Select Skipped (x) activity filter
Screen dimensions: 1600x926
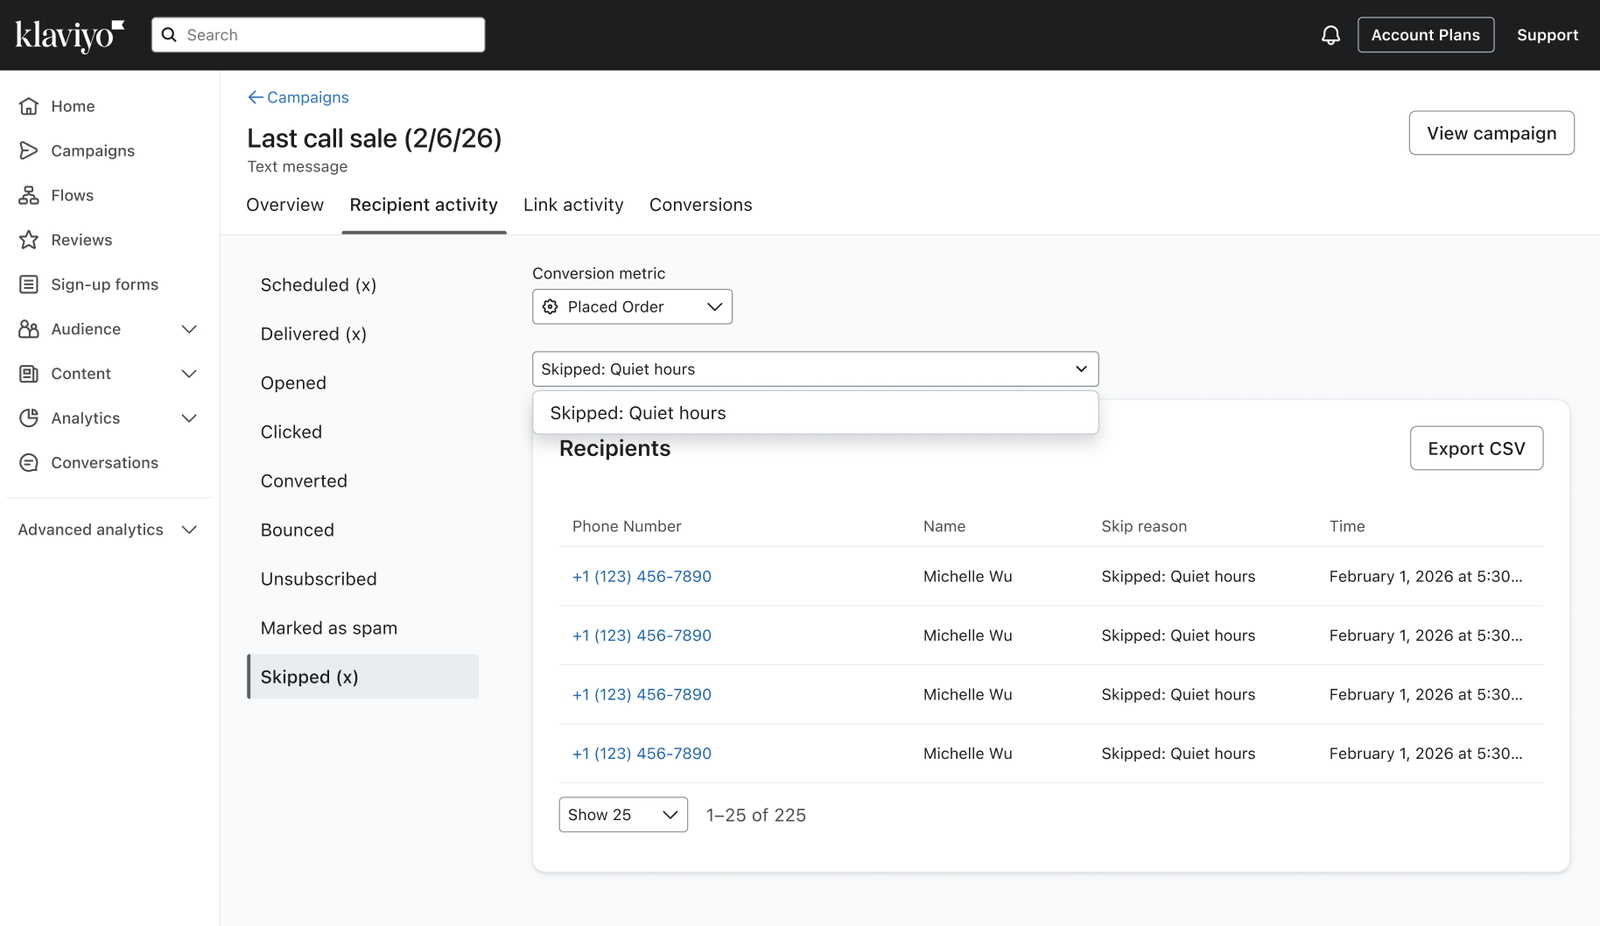pyautogui.click(x=362, y=677)
